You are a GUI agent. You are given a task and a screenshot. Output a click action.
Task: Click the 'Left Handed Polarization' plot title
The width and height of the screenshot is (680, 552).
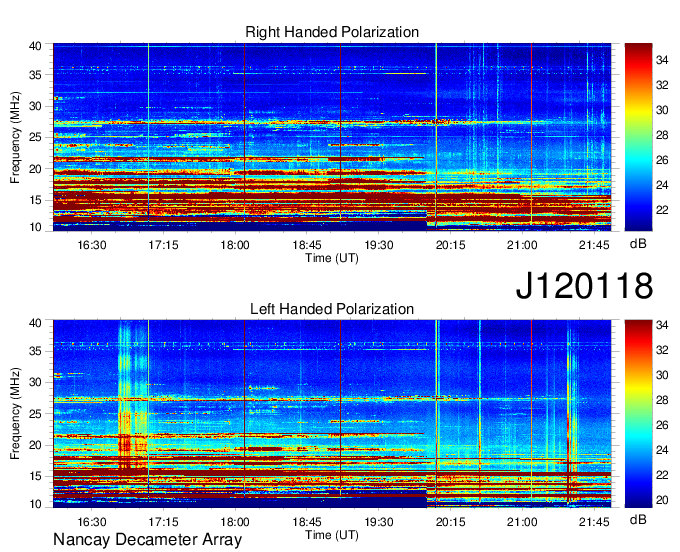pos(332,309)
